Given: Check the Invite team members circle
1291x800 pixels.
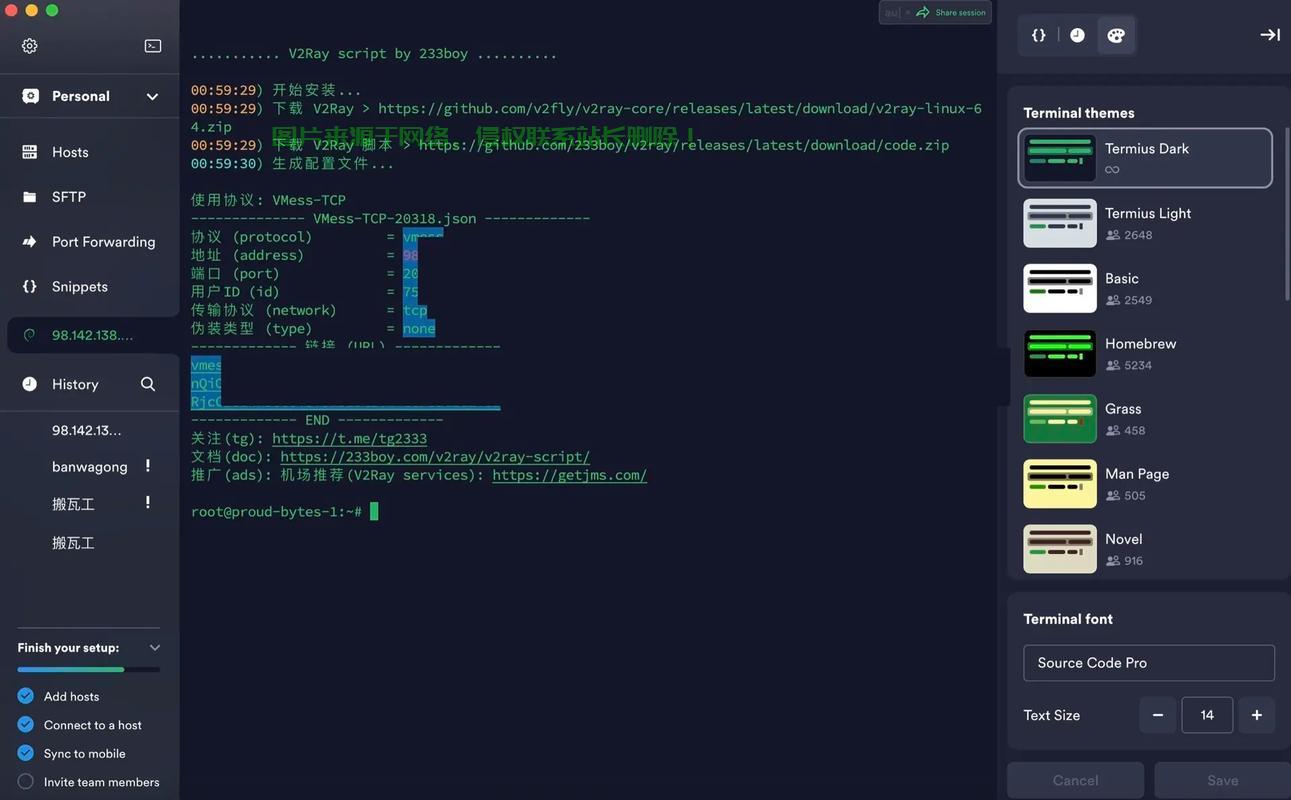Looking at the screenshot, I should pos(26,782).
